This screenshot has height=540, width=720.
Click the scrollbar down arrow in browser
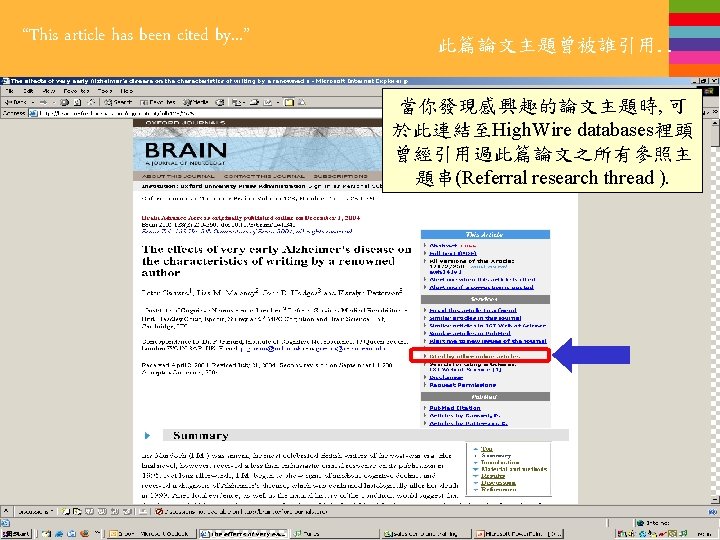pyautogui.click(x=715, y=500)
